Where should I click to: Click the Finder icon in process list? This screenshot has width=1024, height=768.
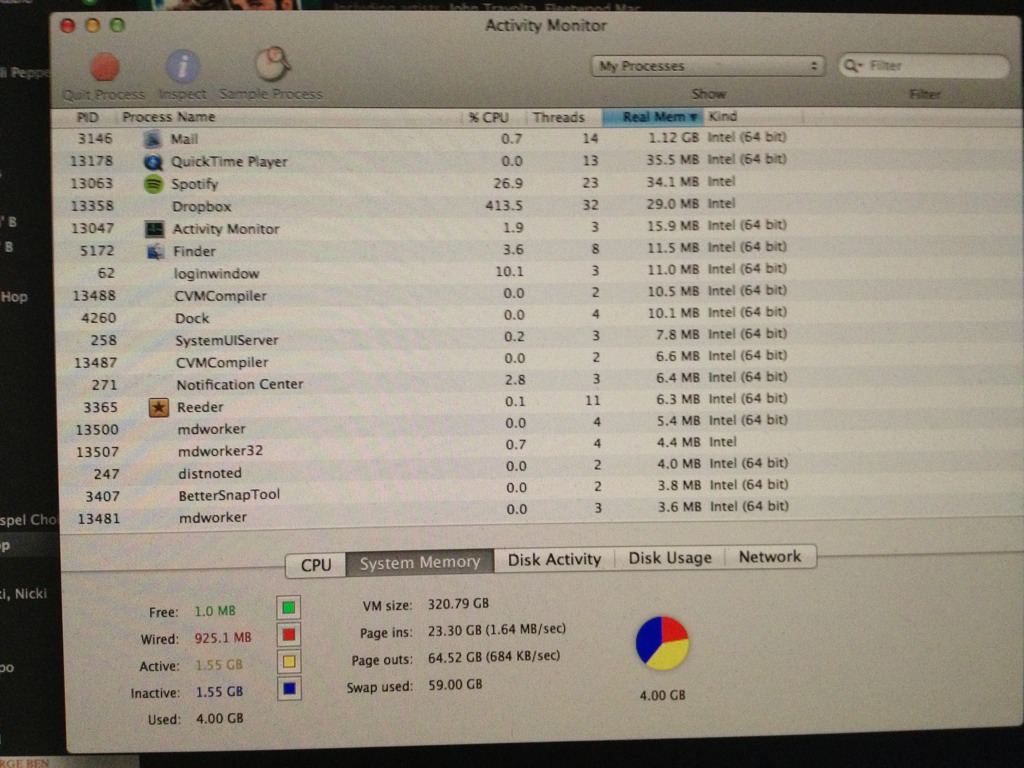click(155, 251)
